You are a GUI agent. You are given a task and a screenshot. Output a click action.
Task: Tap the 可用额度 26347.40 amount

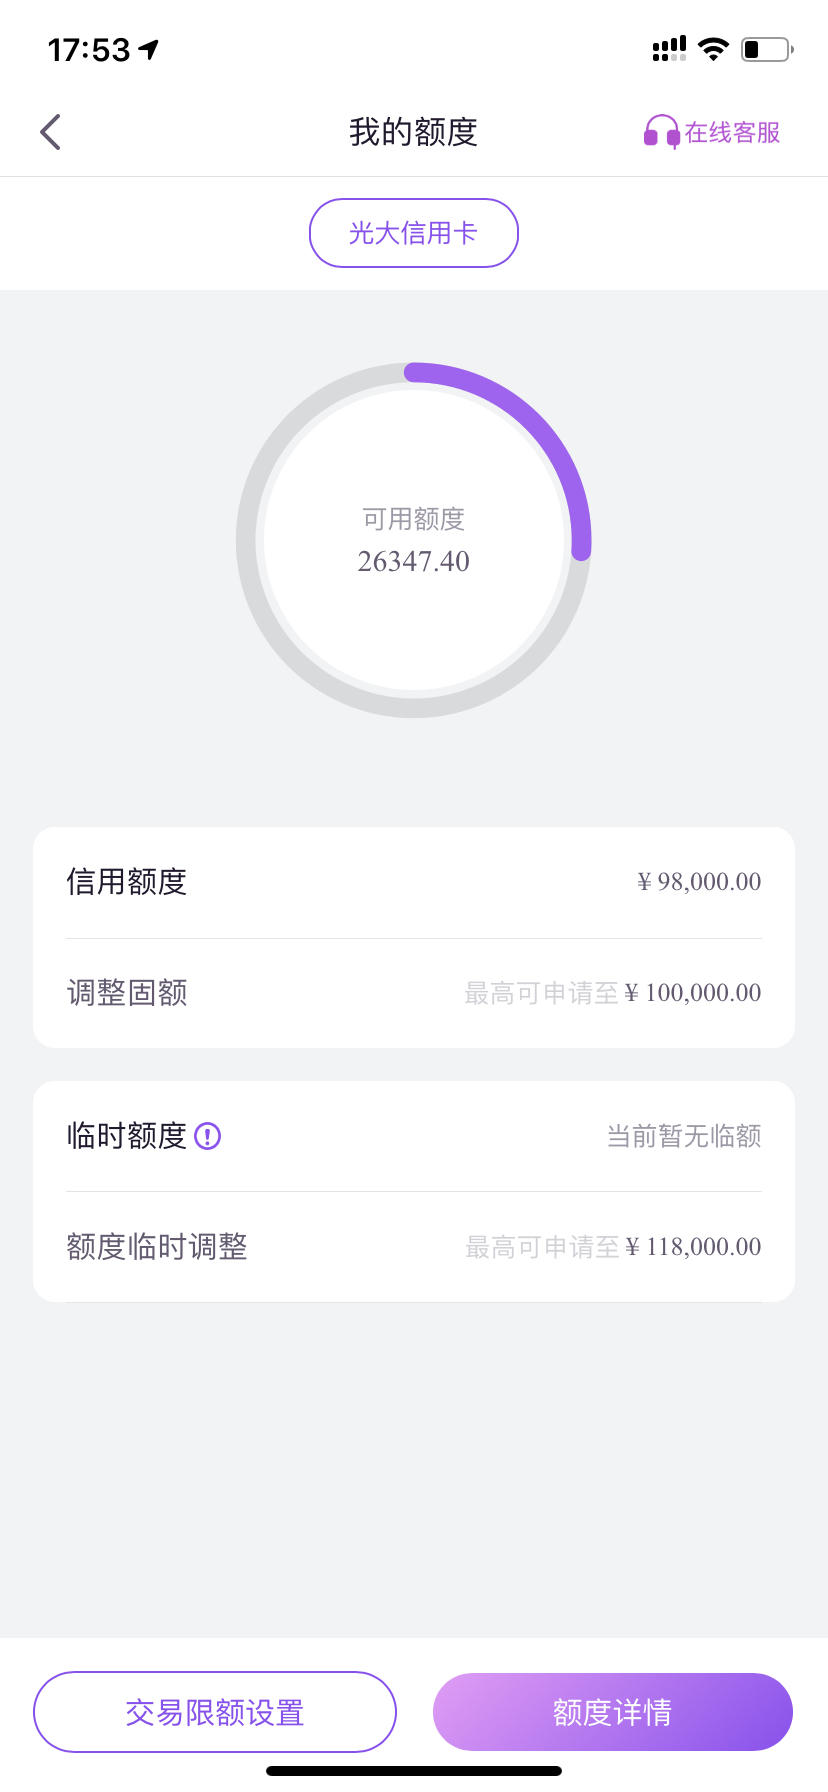click(x=414, y=561)
